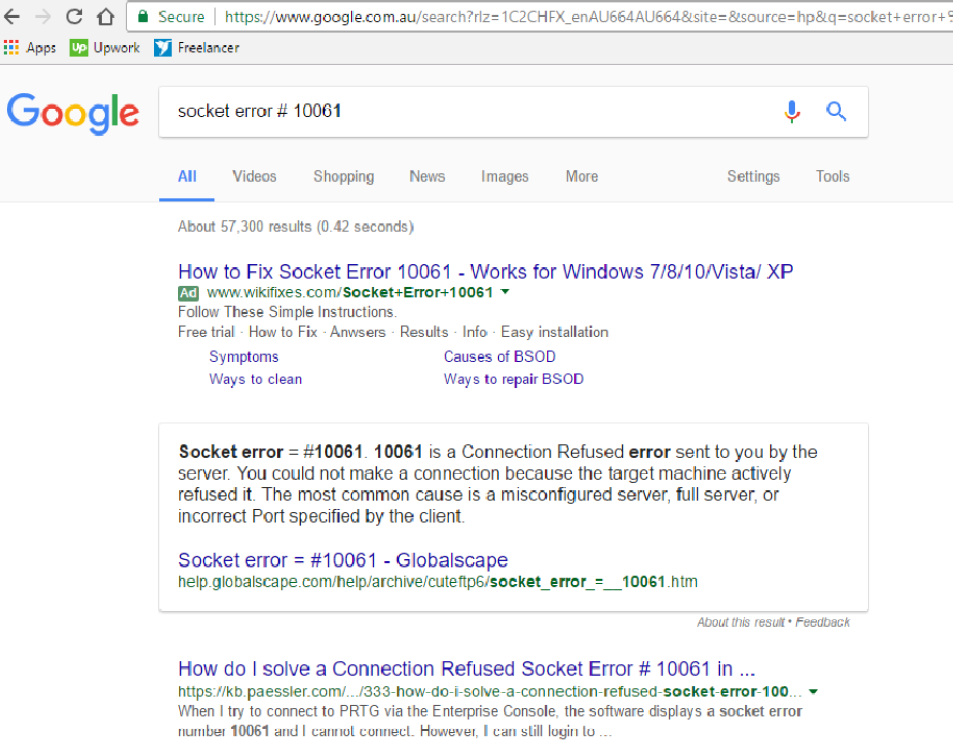Click the green Secure padlock icon
This screenshot has height=746, width=955.
coord(143,16)
